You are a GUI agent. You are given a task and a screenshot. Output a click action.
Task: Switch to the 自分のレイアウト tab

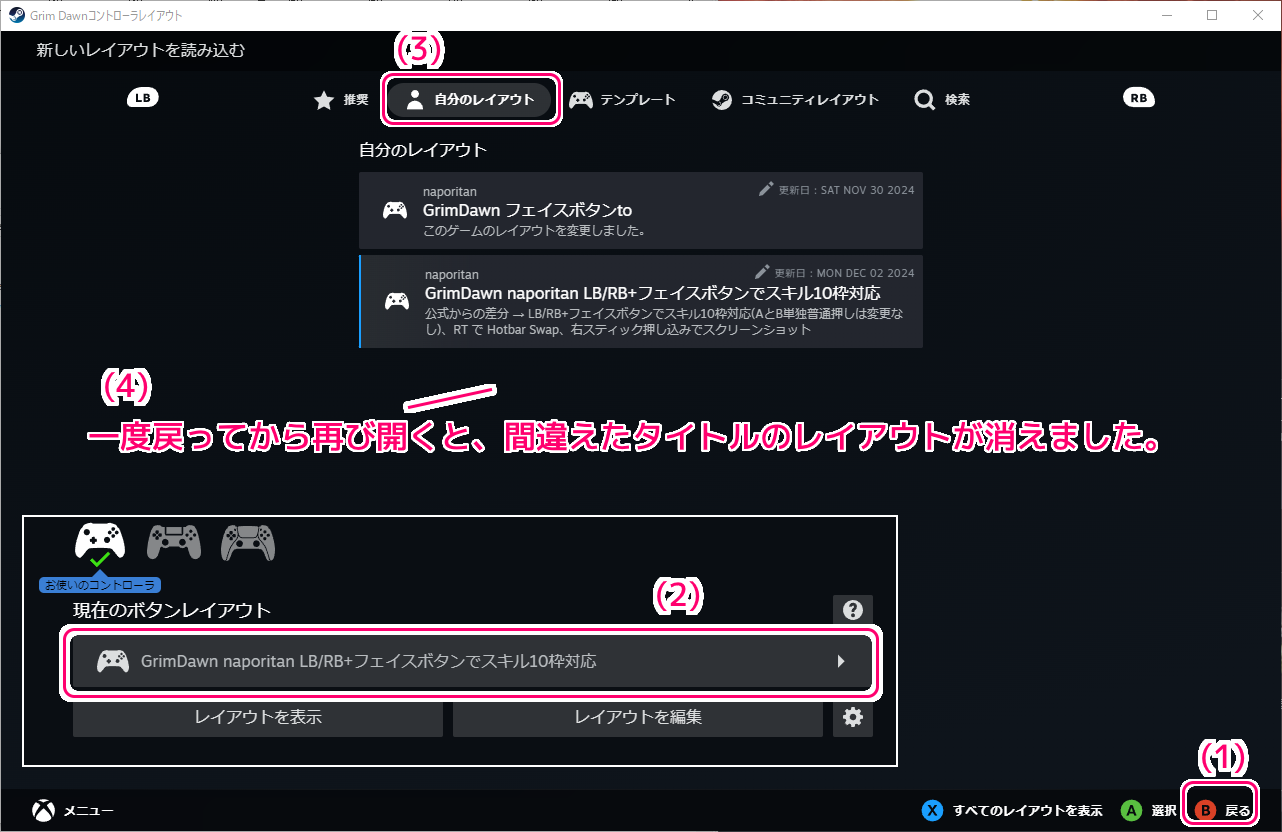(471, 100)
